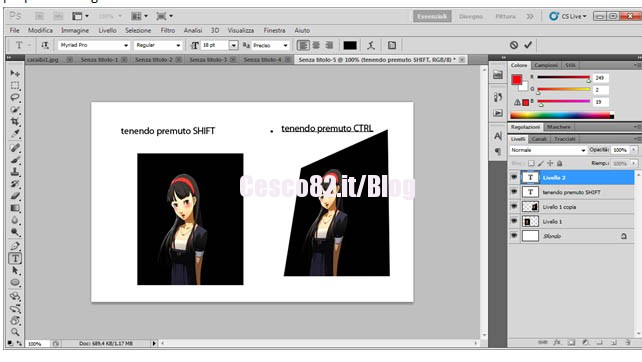Click the red foreground color swatch
This screenshot has height=362, width=642.
pyautogui.click(x=517, y=79)
